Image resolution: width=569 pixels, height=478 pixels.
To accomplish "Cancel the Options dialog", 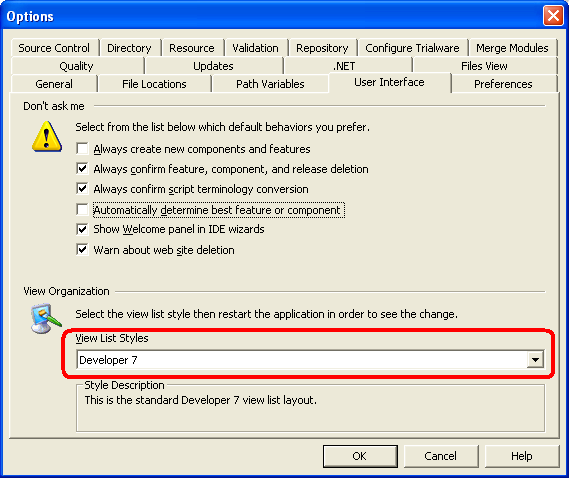I will 441,456.
